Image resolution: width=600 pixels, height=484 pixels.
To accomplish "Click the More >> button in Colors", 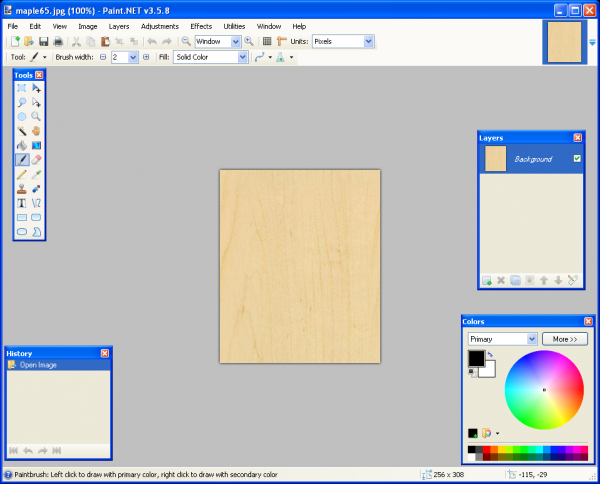I will pos(565,339).
